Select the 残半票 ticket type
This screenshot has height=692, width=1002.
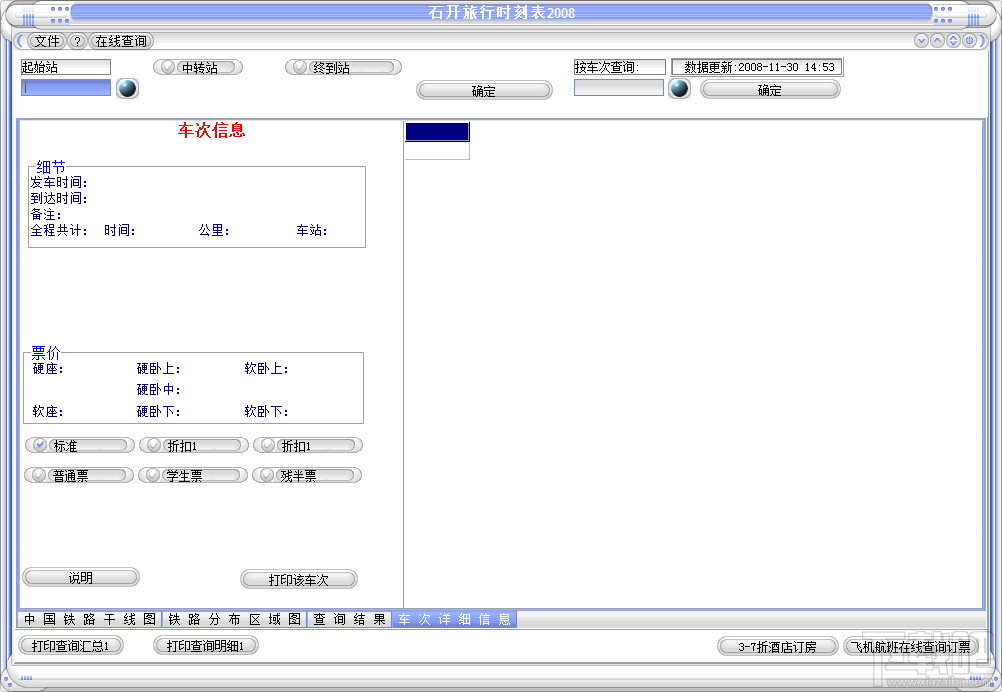click(x=307, y=475)
